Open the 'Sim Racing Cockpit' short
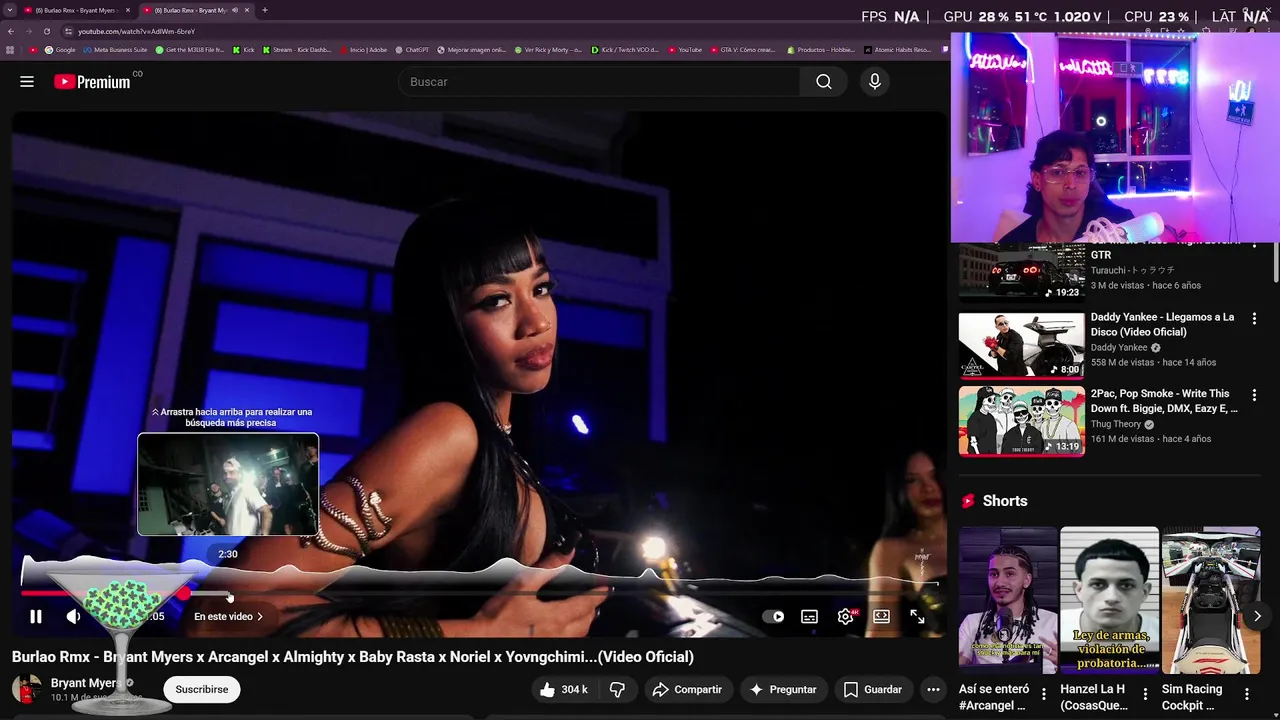Screen dimensions: 1280x720 (x=1211, y=600)
